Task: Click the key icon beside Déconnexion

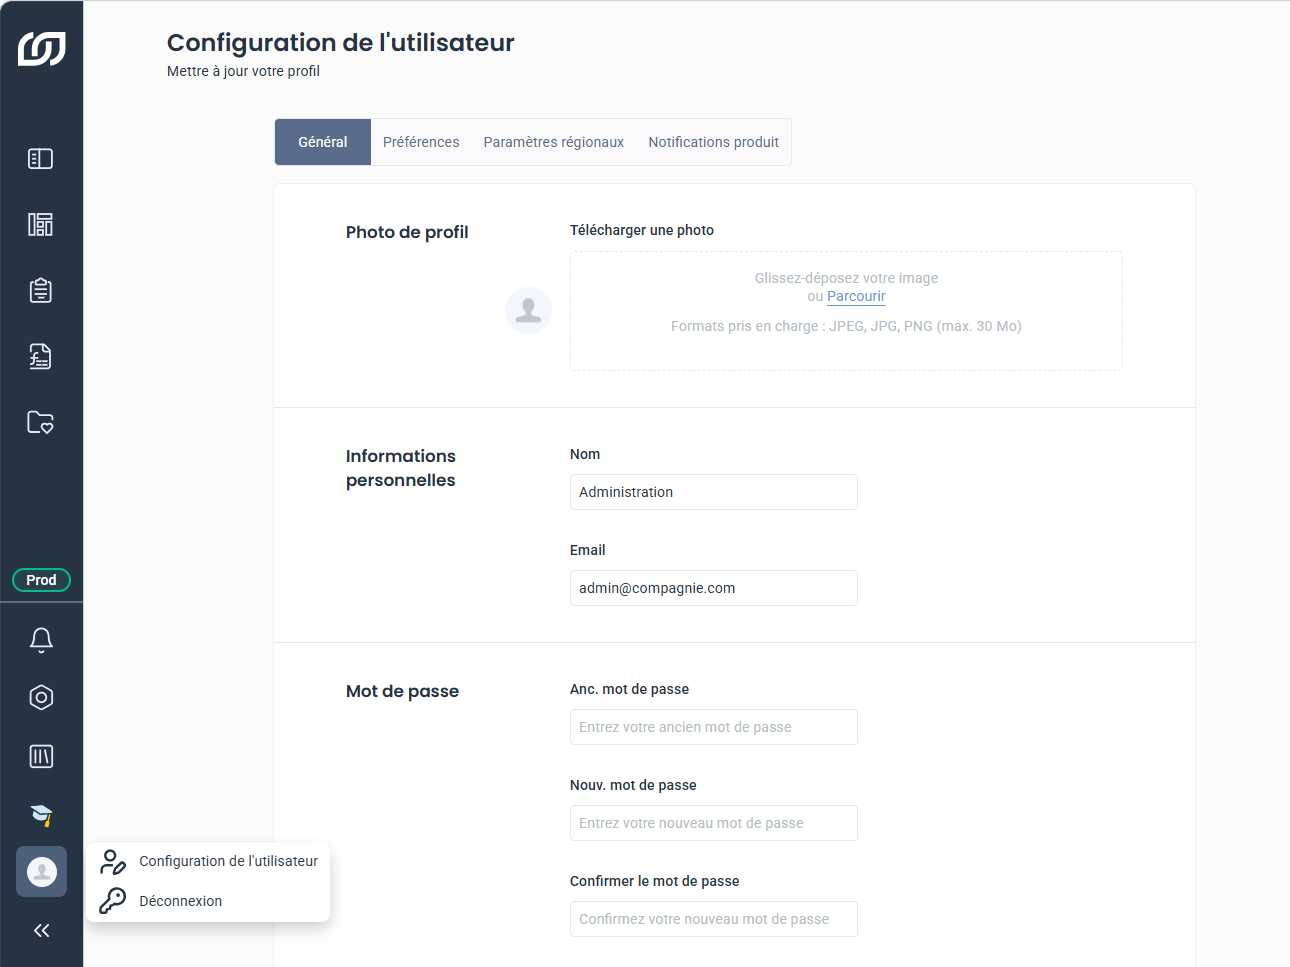Action: 113,901
